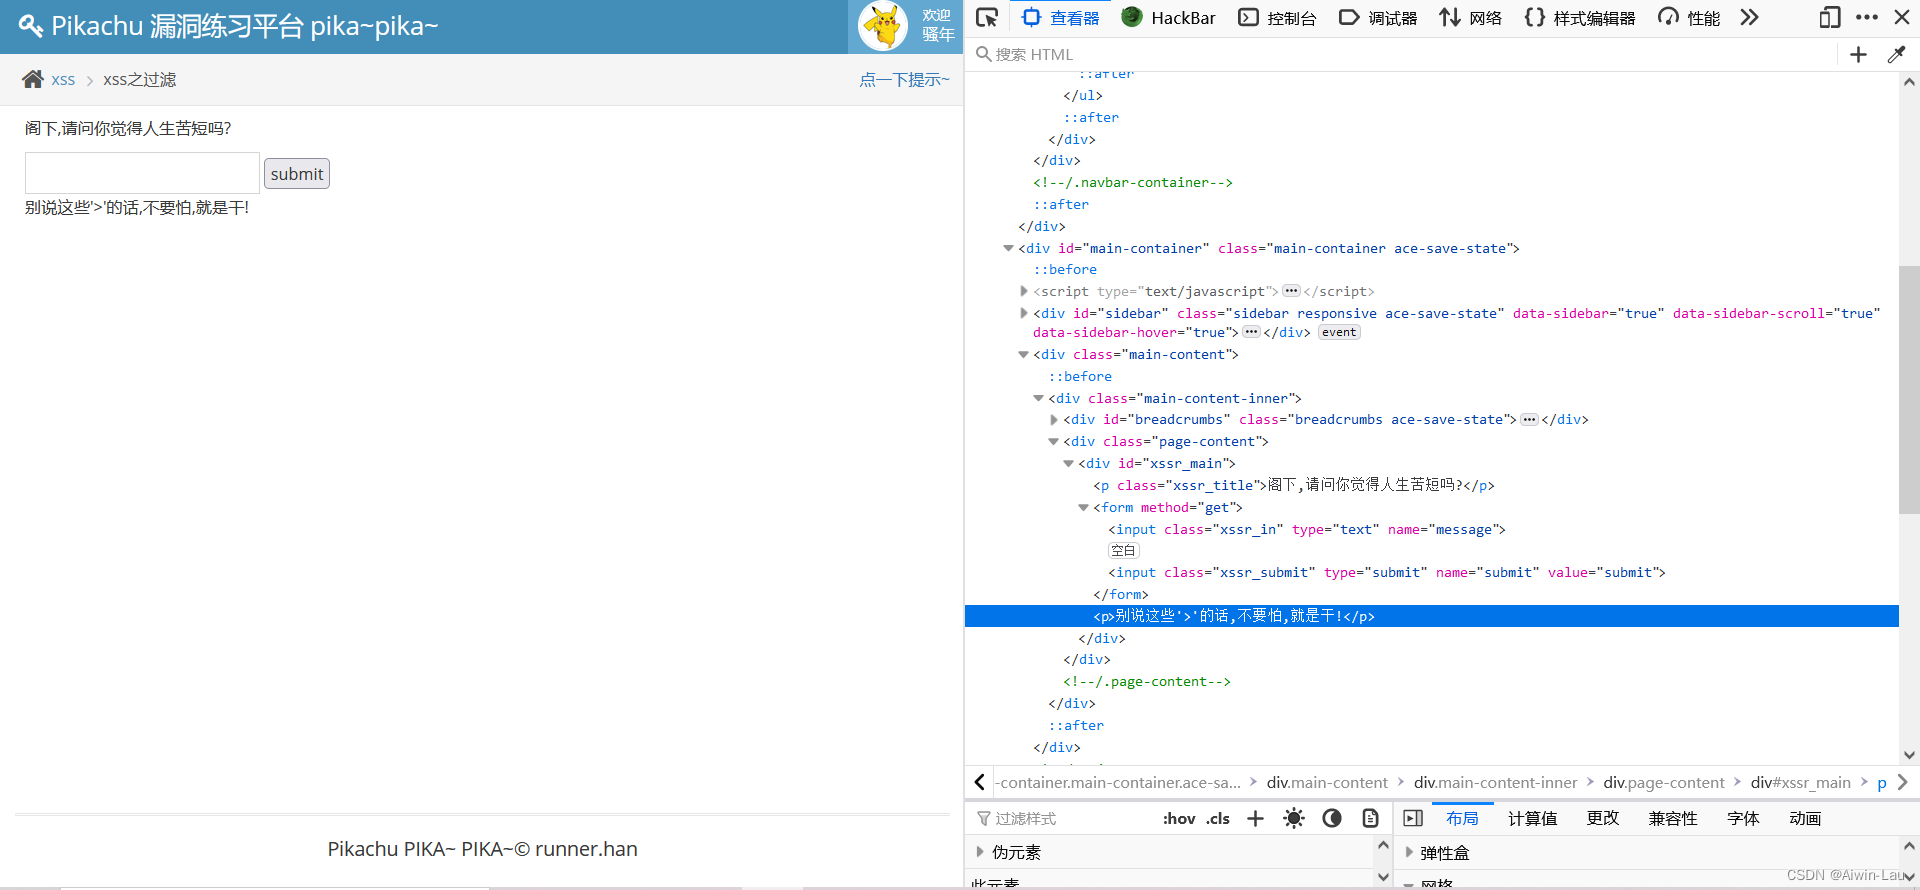Open the 计算值 computed tab
The width and height of the screenshot is (1920, 890).
pos(1532,818)
